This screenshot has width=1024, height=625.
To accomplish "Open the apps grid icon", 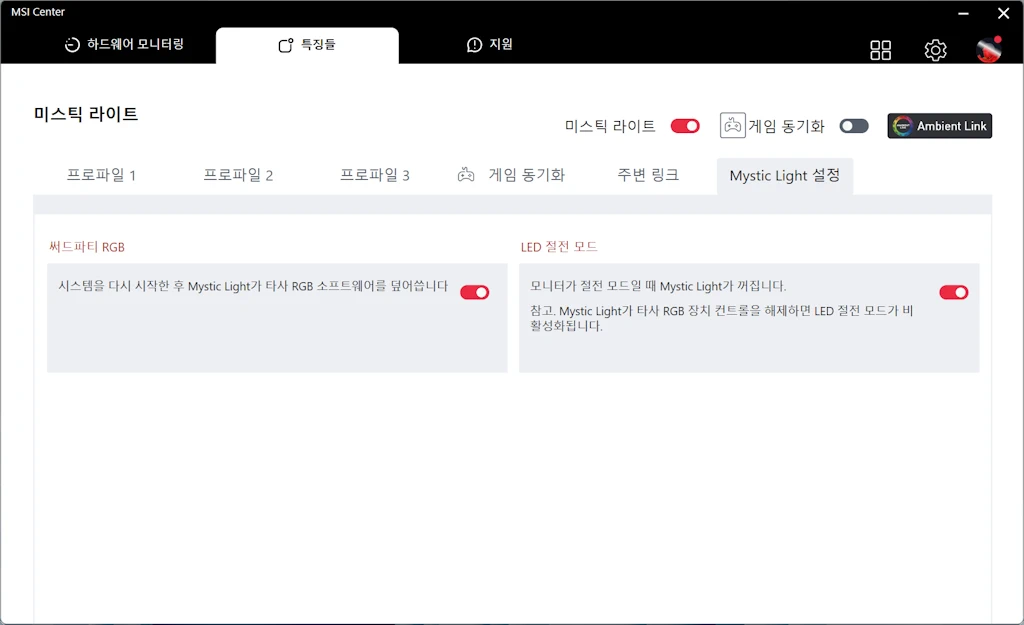I will coord(880,50).
